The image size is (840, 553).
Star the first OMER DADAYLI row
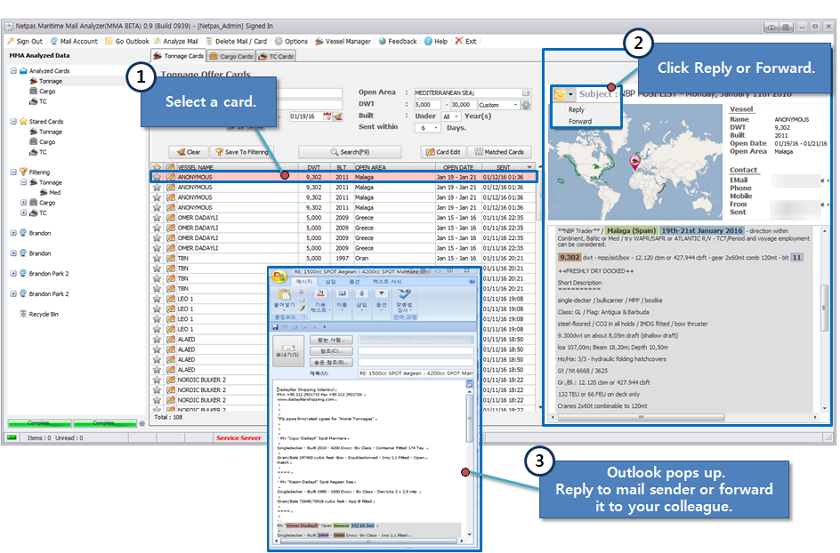click(156, 218)
